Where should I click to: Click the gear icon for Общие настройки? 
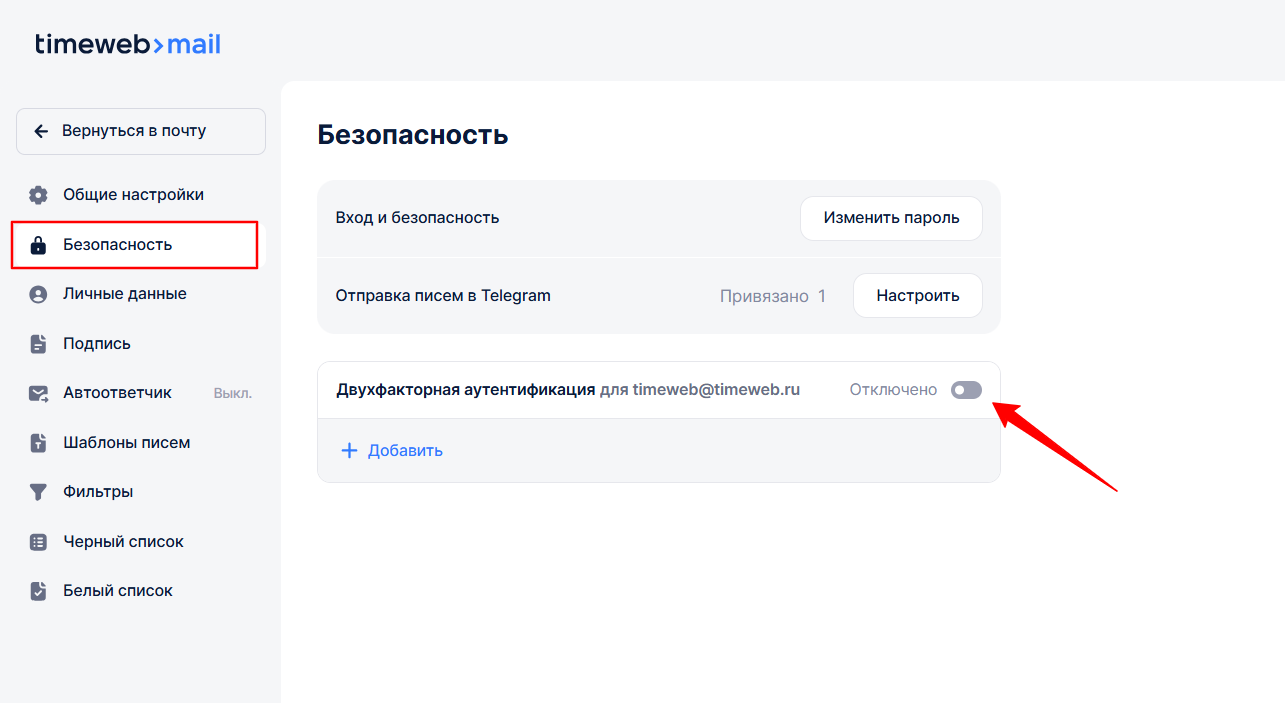click(x=38, y=195)
